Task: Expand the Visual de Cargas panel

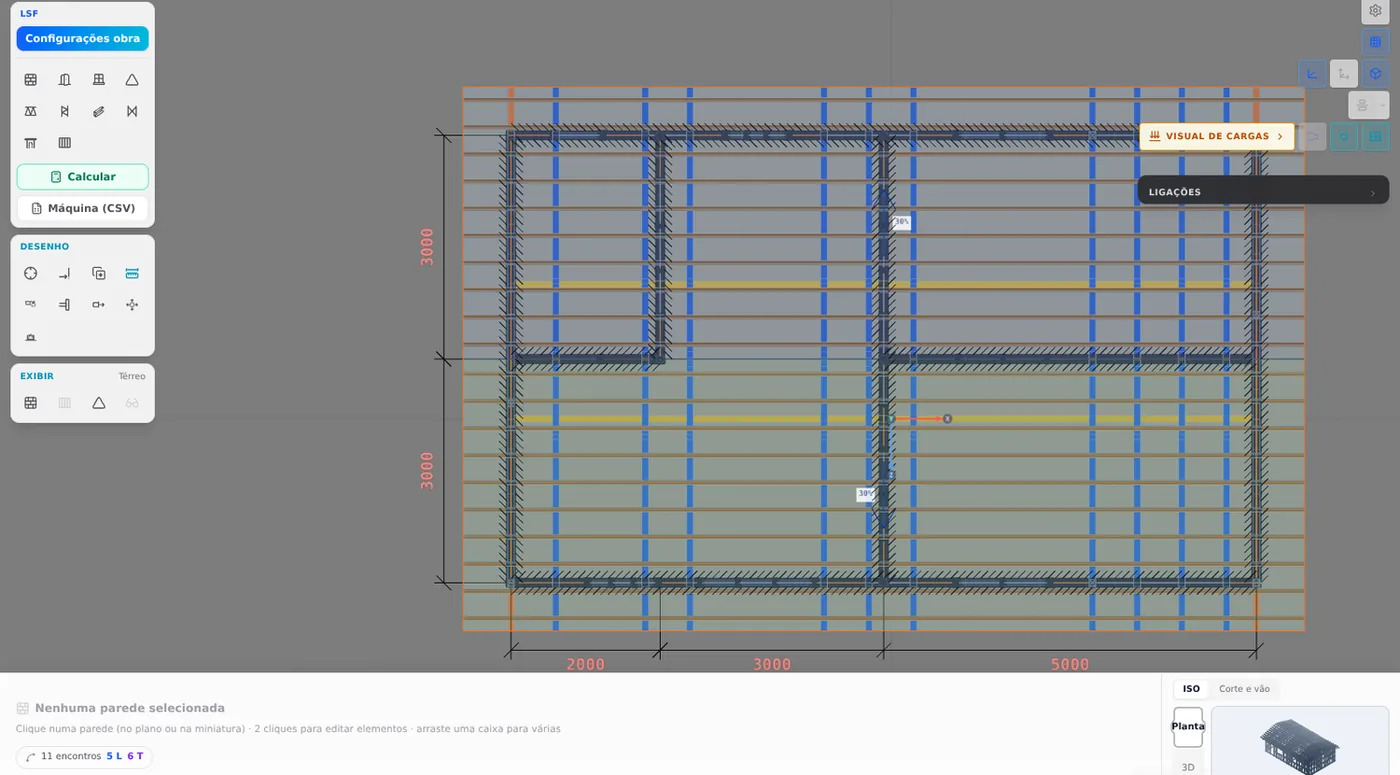Action: (1217, 136)
